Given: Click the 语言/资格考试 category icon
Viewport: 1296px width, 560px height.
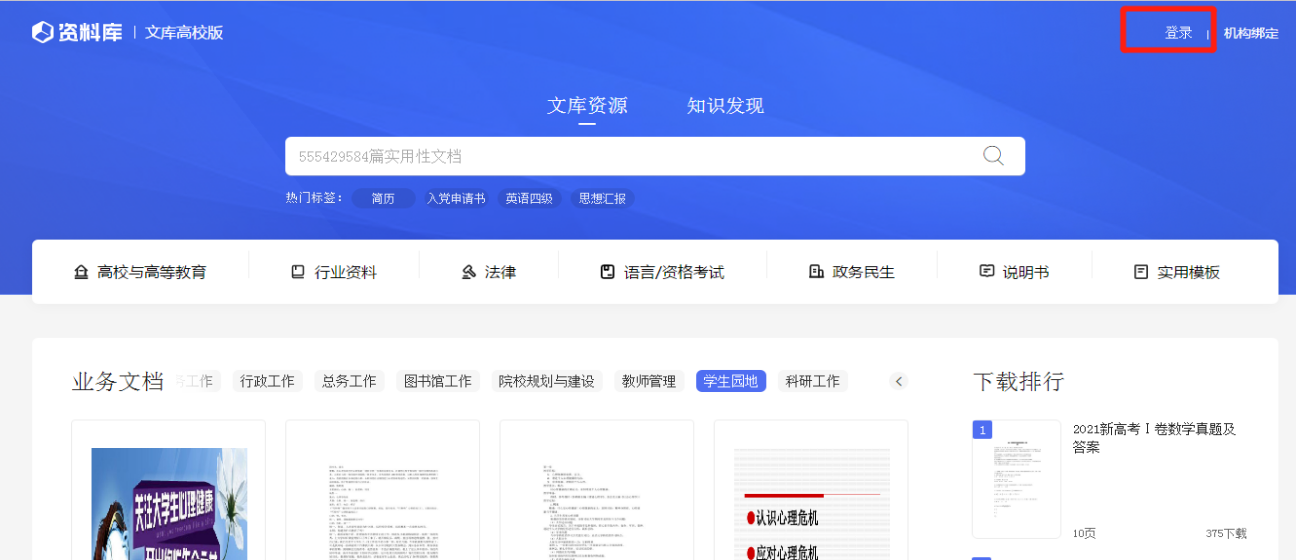Looking at the screenshot, I should click(607, 272).
